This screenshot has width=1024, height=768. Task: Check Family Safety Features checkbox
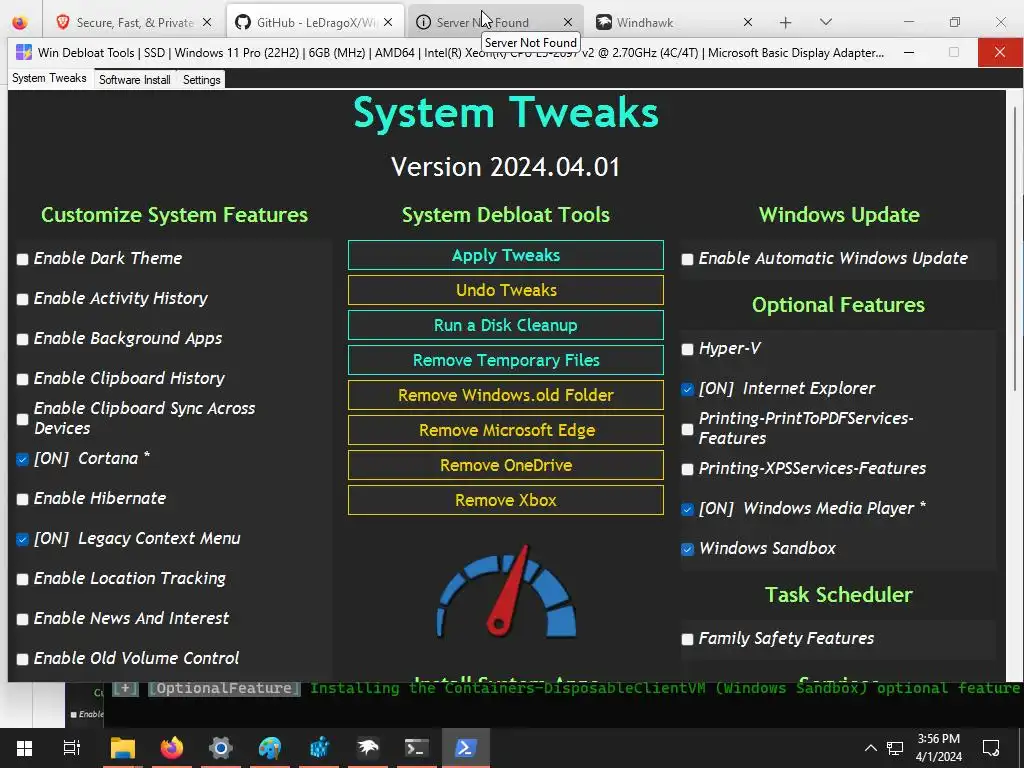tap(687, 639)
